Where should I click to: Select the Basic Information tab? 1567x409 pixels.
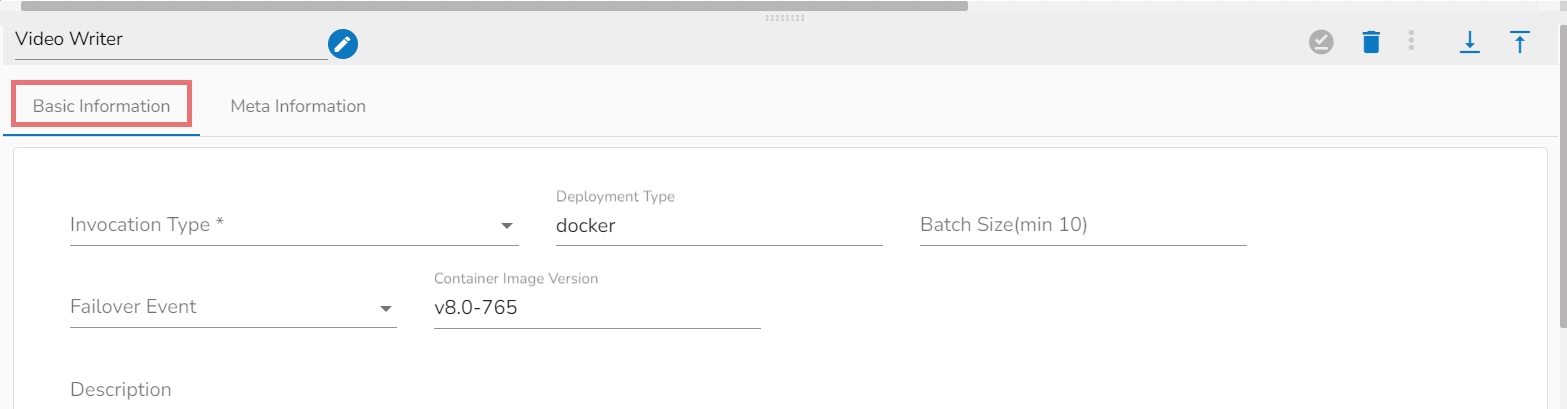point(101,106)
